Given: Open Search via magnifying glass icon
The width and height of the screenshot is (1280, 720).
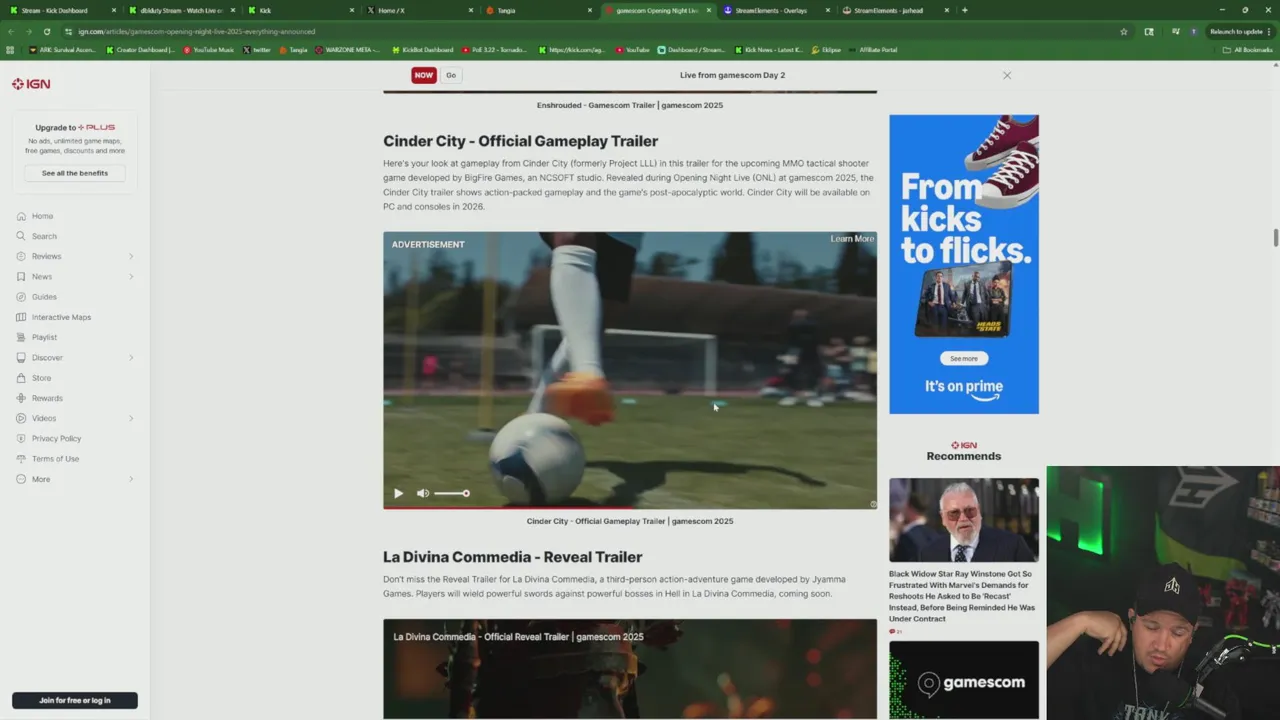Looking at the screenshot, I should (21, 236).
